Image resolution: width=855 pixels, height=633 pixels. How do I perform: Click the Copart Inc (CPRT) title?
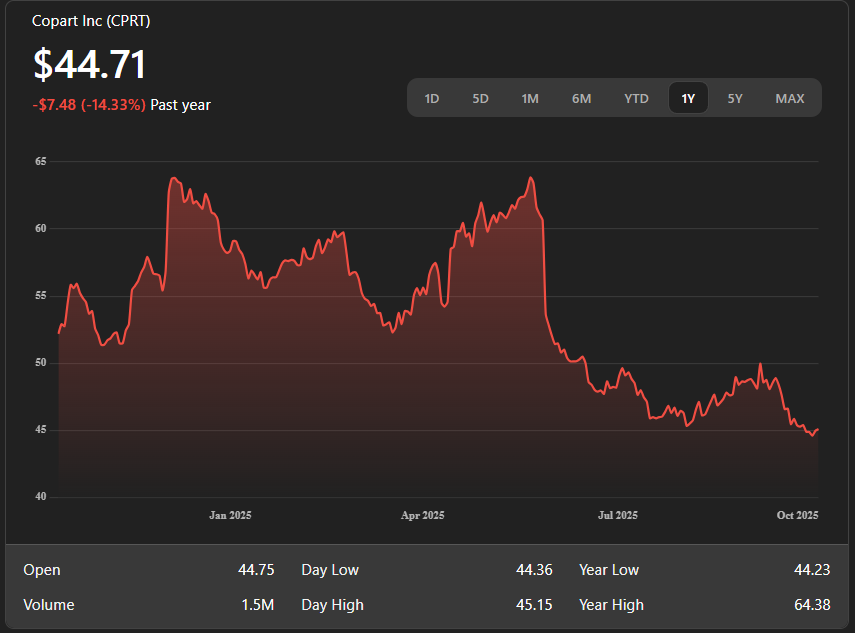91,21
